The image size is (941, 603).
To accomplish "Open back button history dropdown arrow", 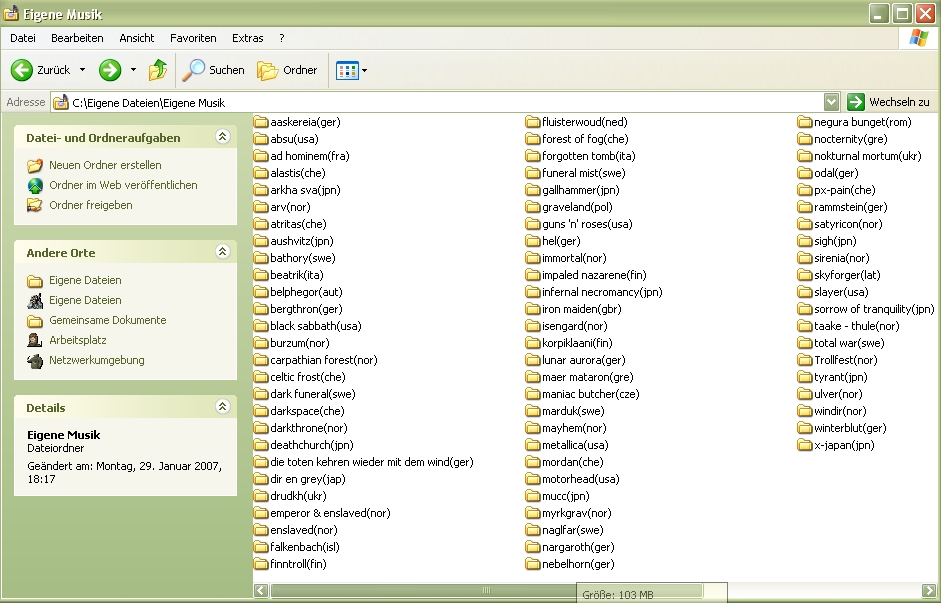I will point(82,70).
